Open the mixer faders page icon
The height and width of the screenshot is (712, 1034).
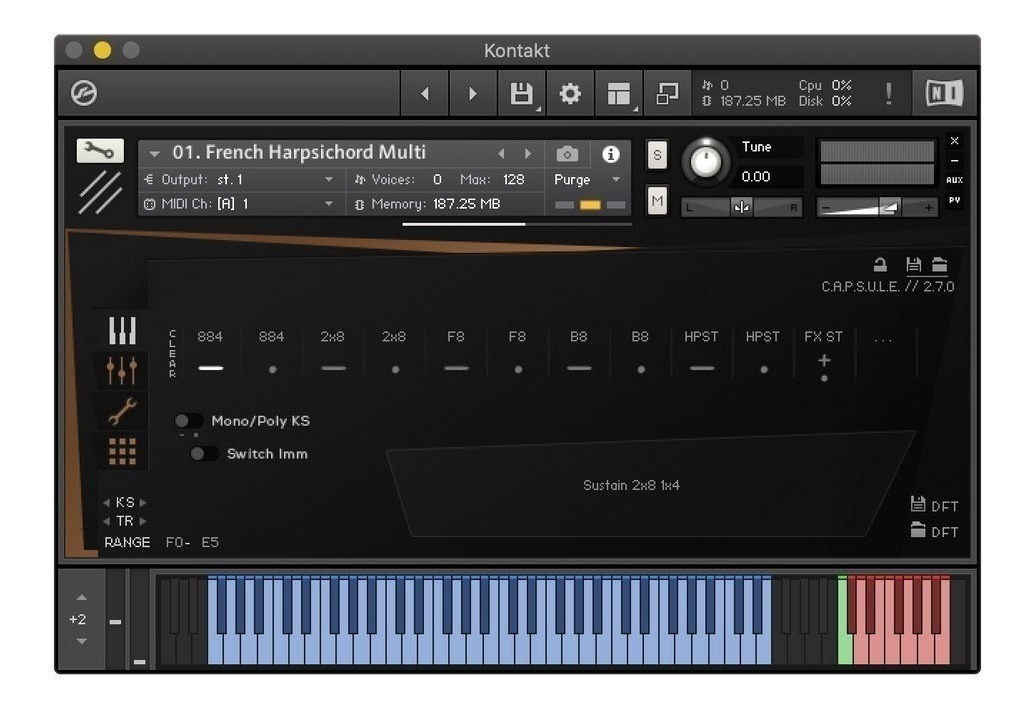coord(123,370)
